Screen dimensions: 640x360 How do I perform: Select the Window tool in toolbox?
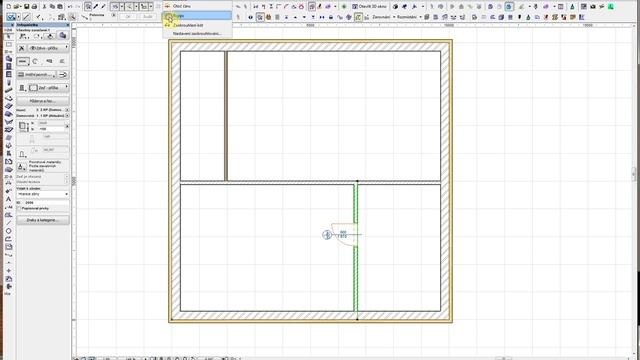coord(9,75)
